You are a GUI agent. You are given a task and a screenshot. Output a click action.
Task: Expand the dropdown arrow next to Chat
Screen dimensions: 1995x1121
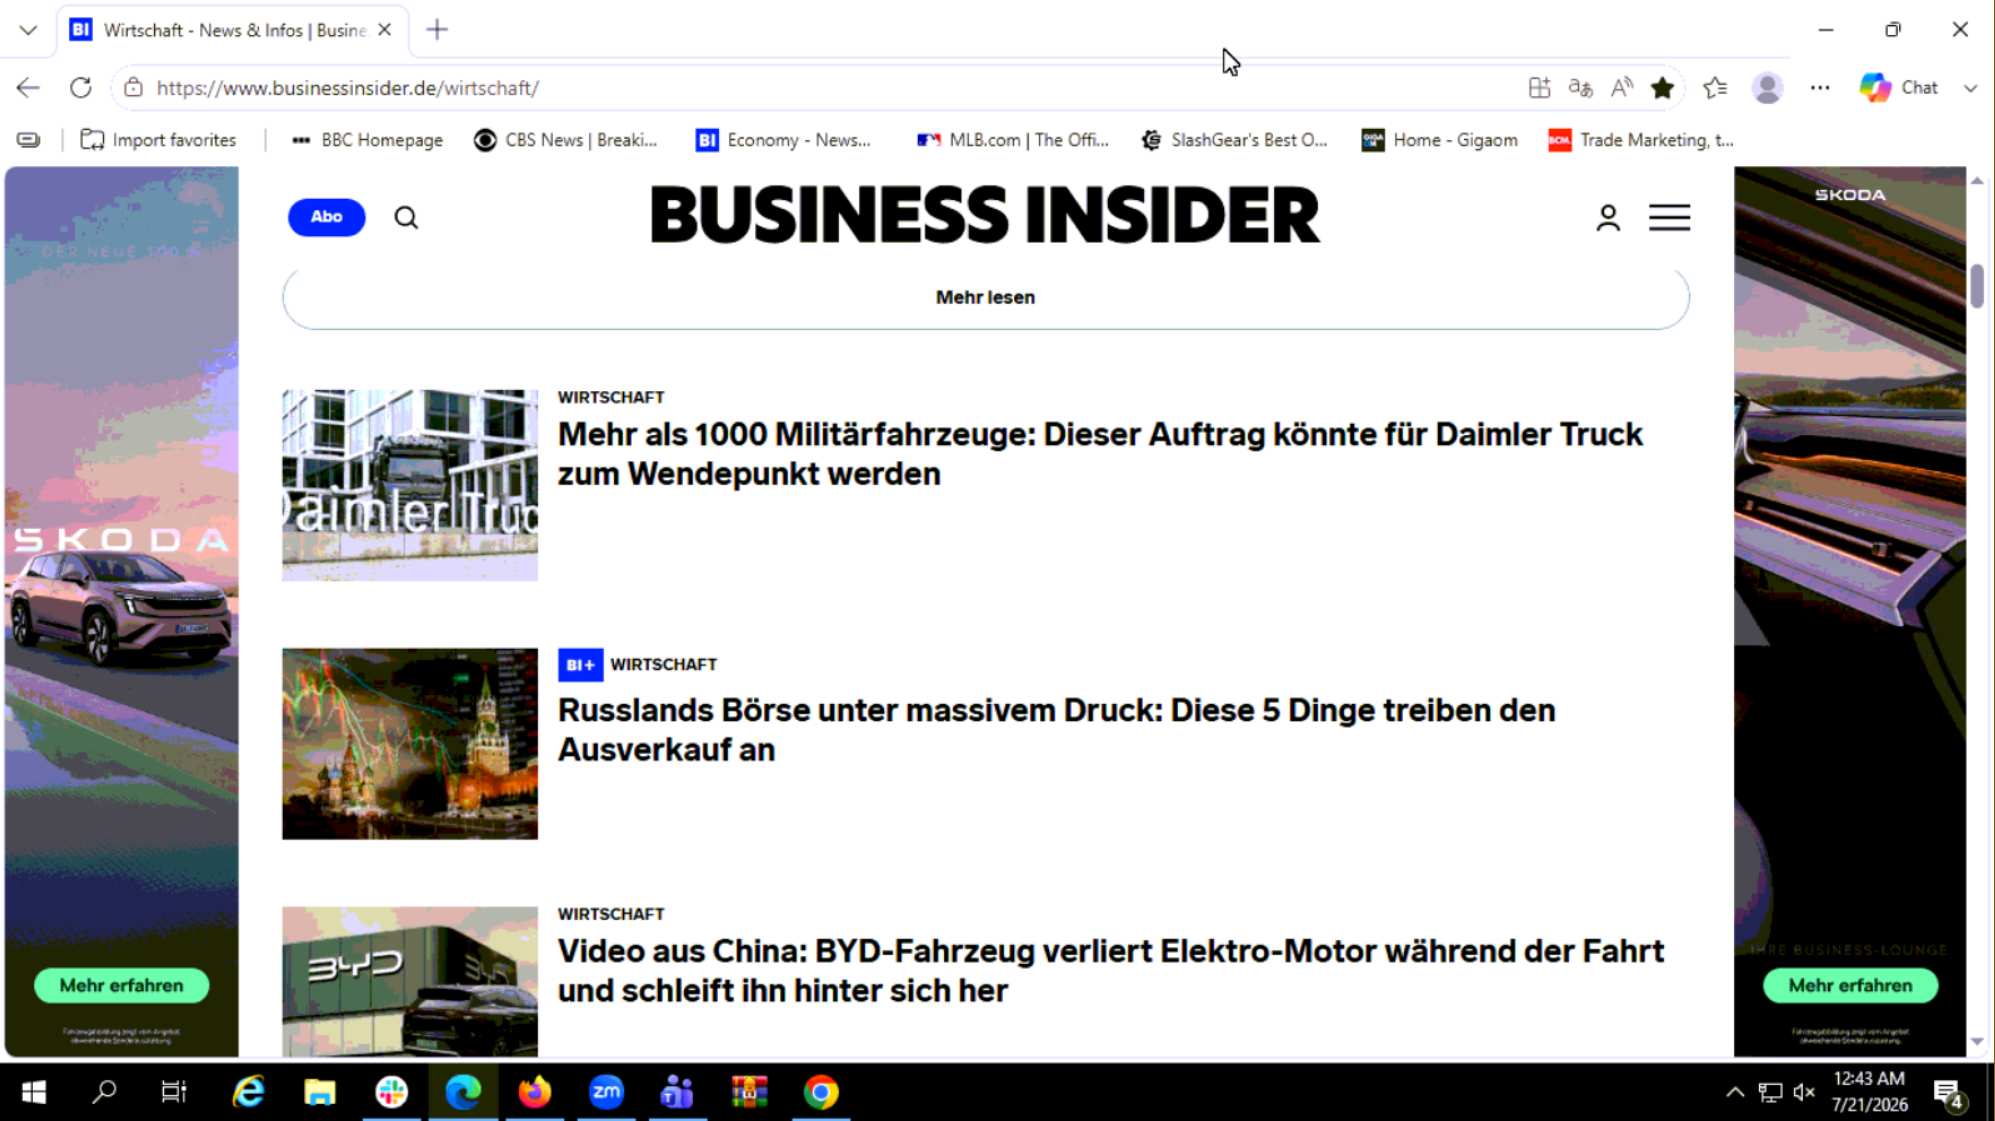pyautogui.click(x=1970, y=88)
